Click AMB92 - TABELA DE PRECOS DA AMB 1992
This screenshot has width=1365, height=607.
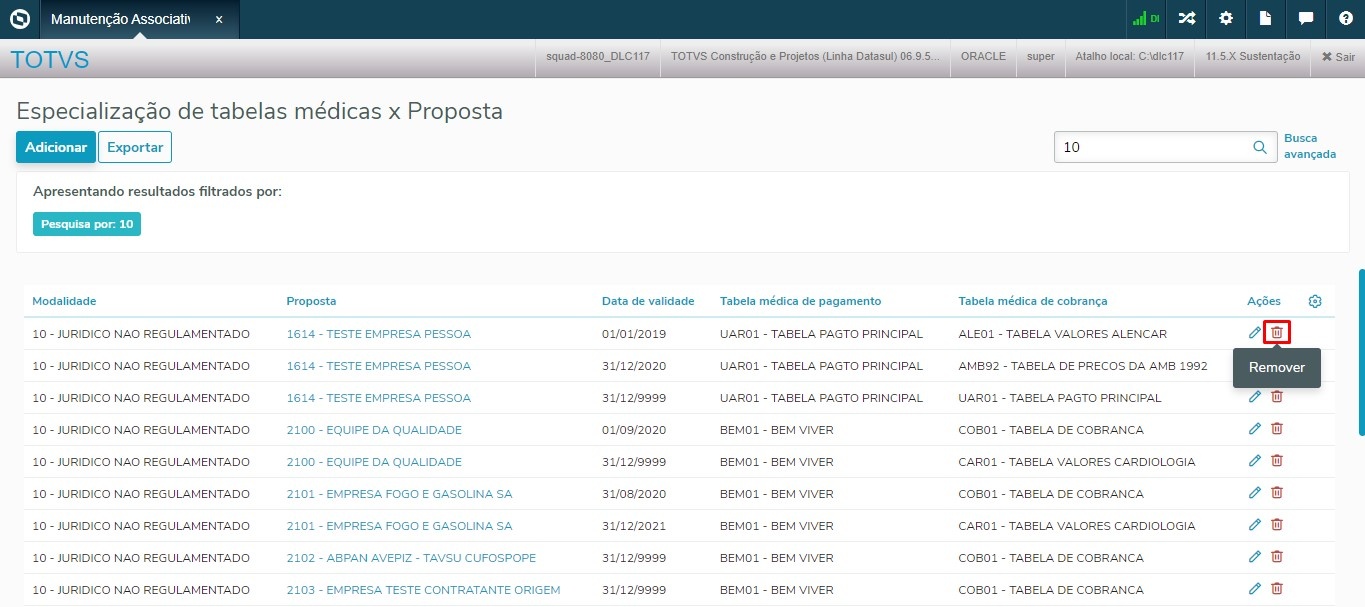pos(1083,366)
